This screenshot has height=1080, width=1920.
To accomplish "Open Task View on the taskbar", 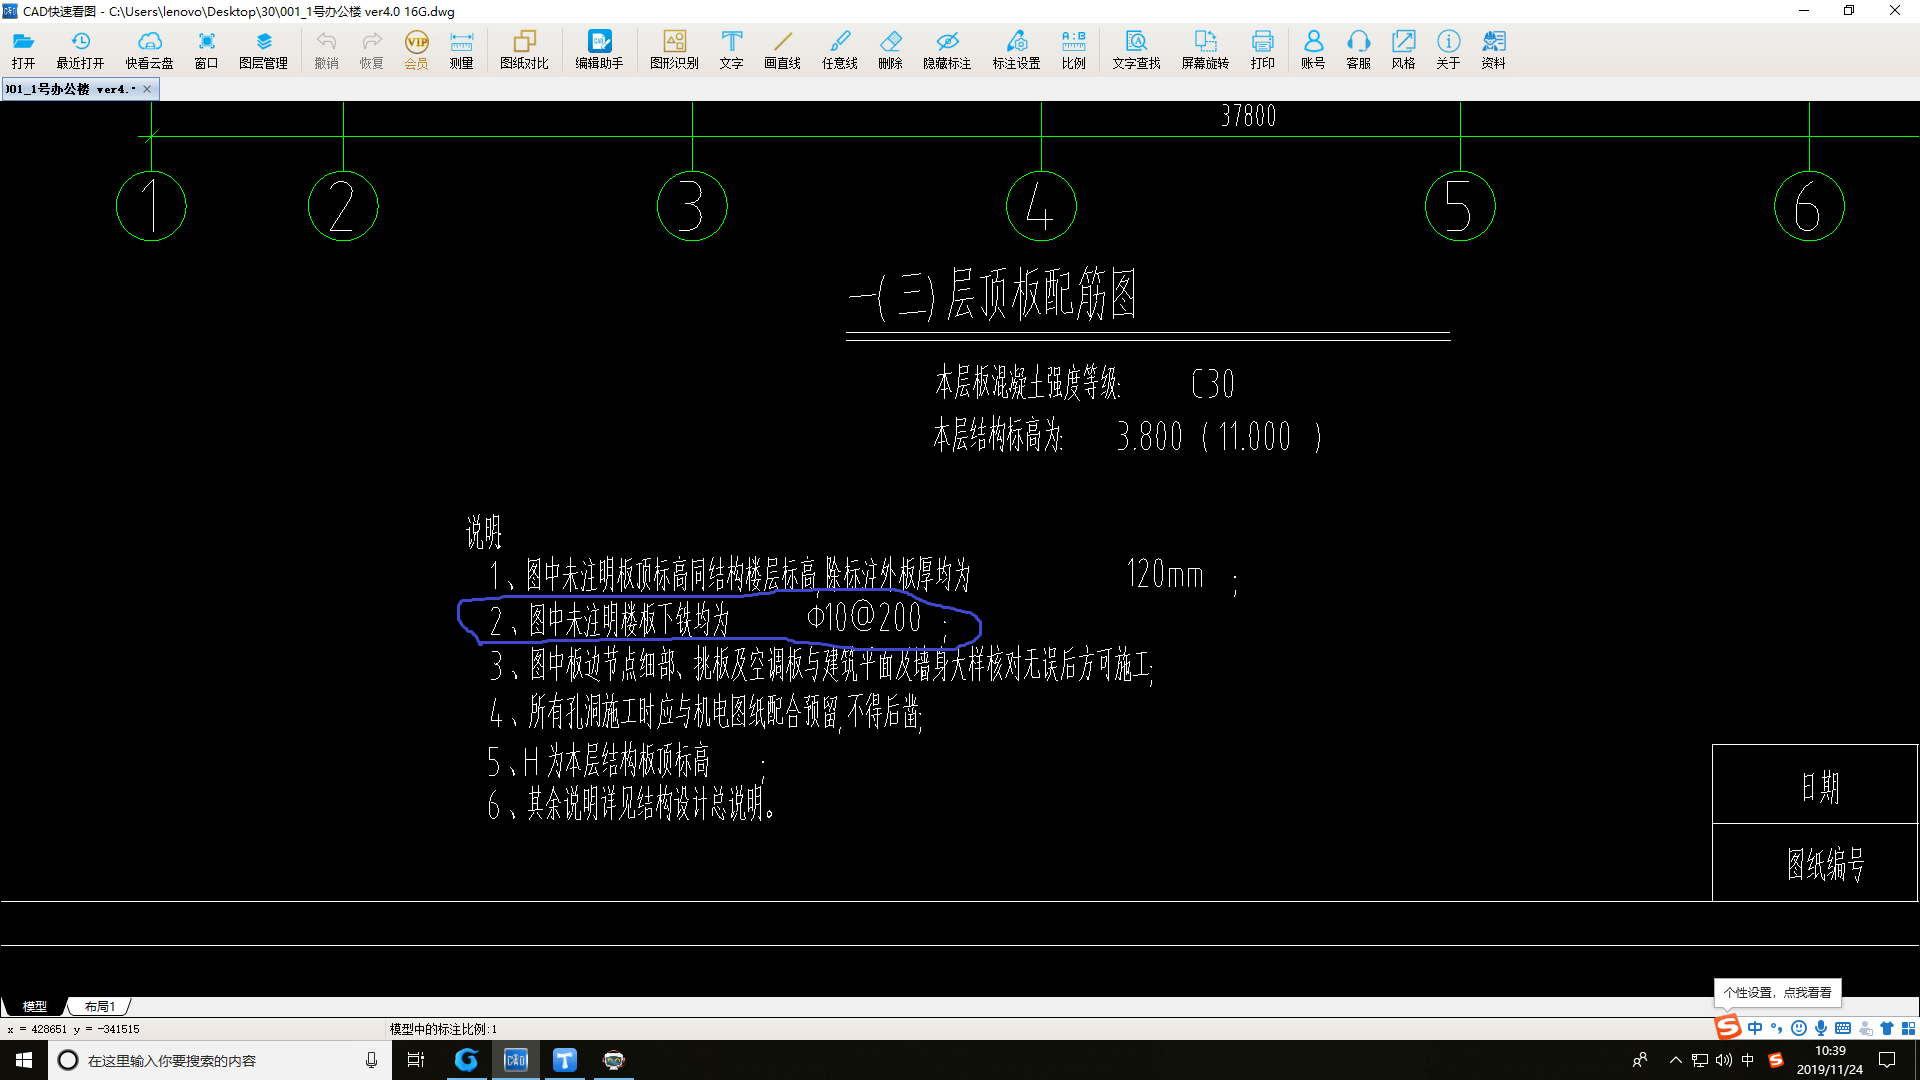I will (416, 1060).
